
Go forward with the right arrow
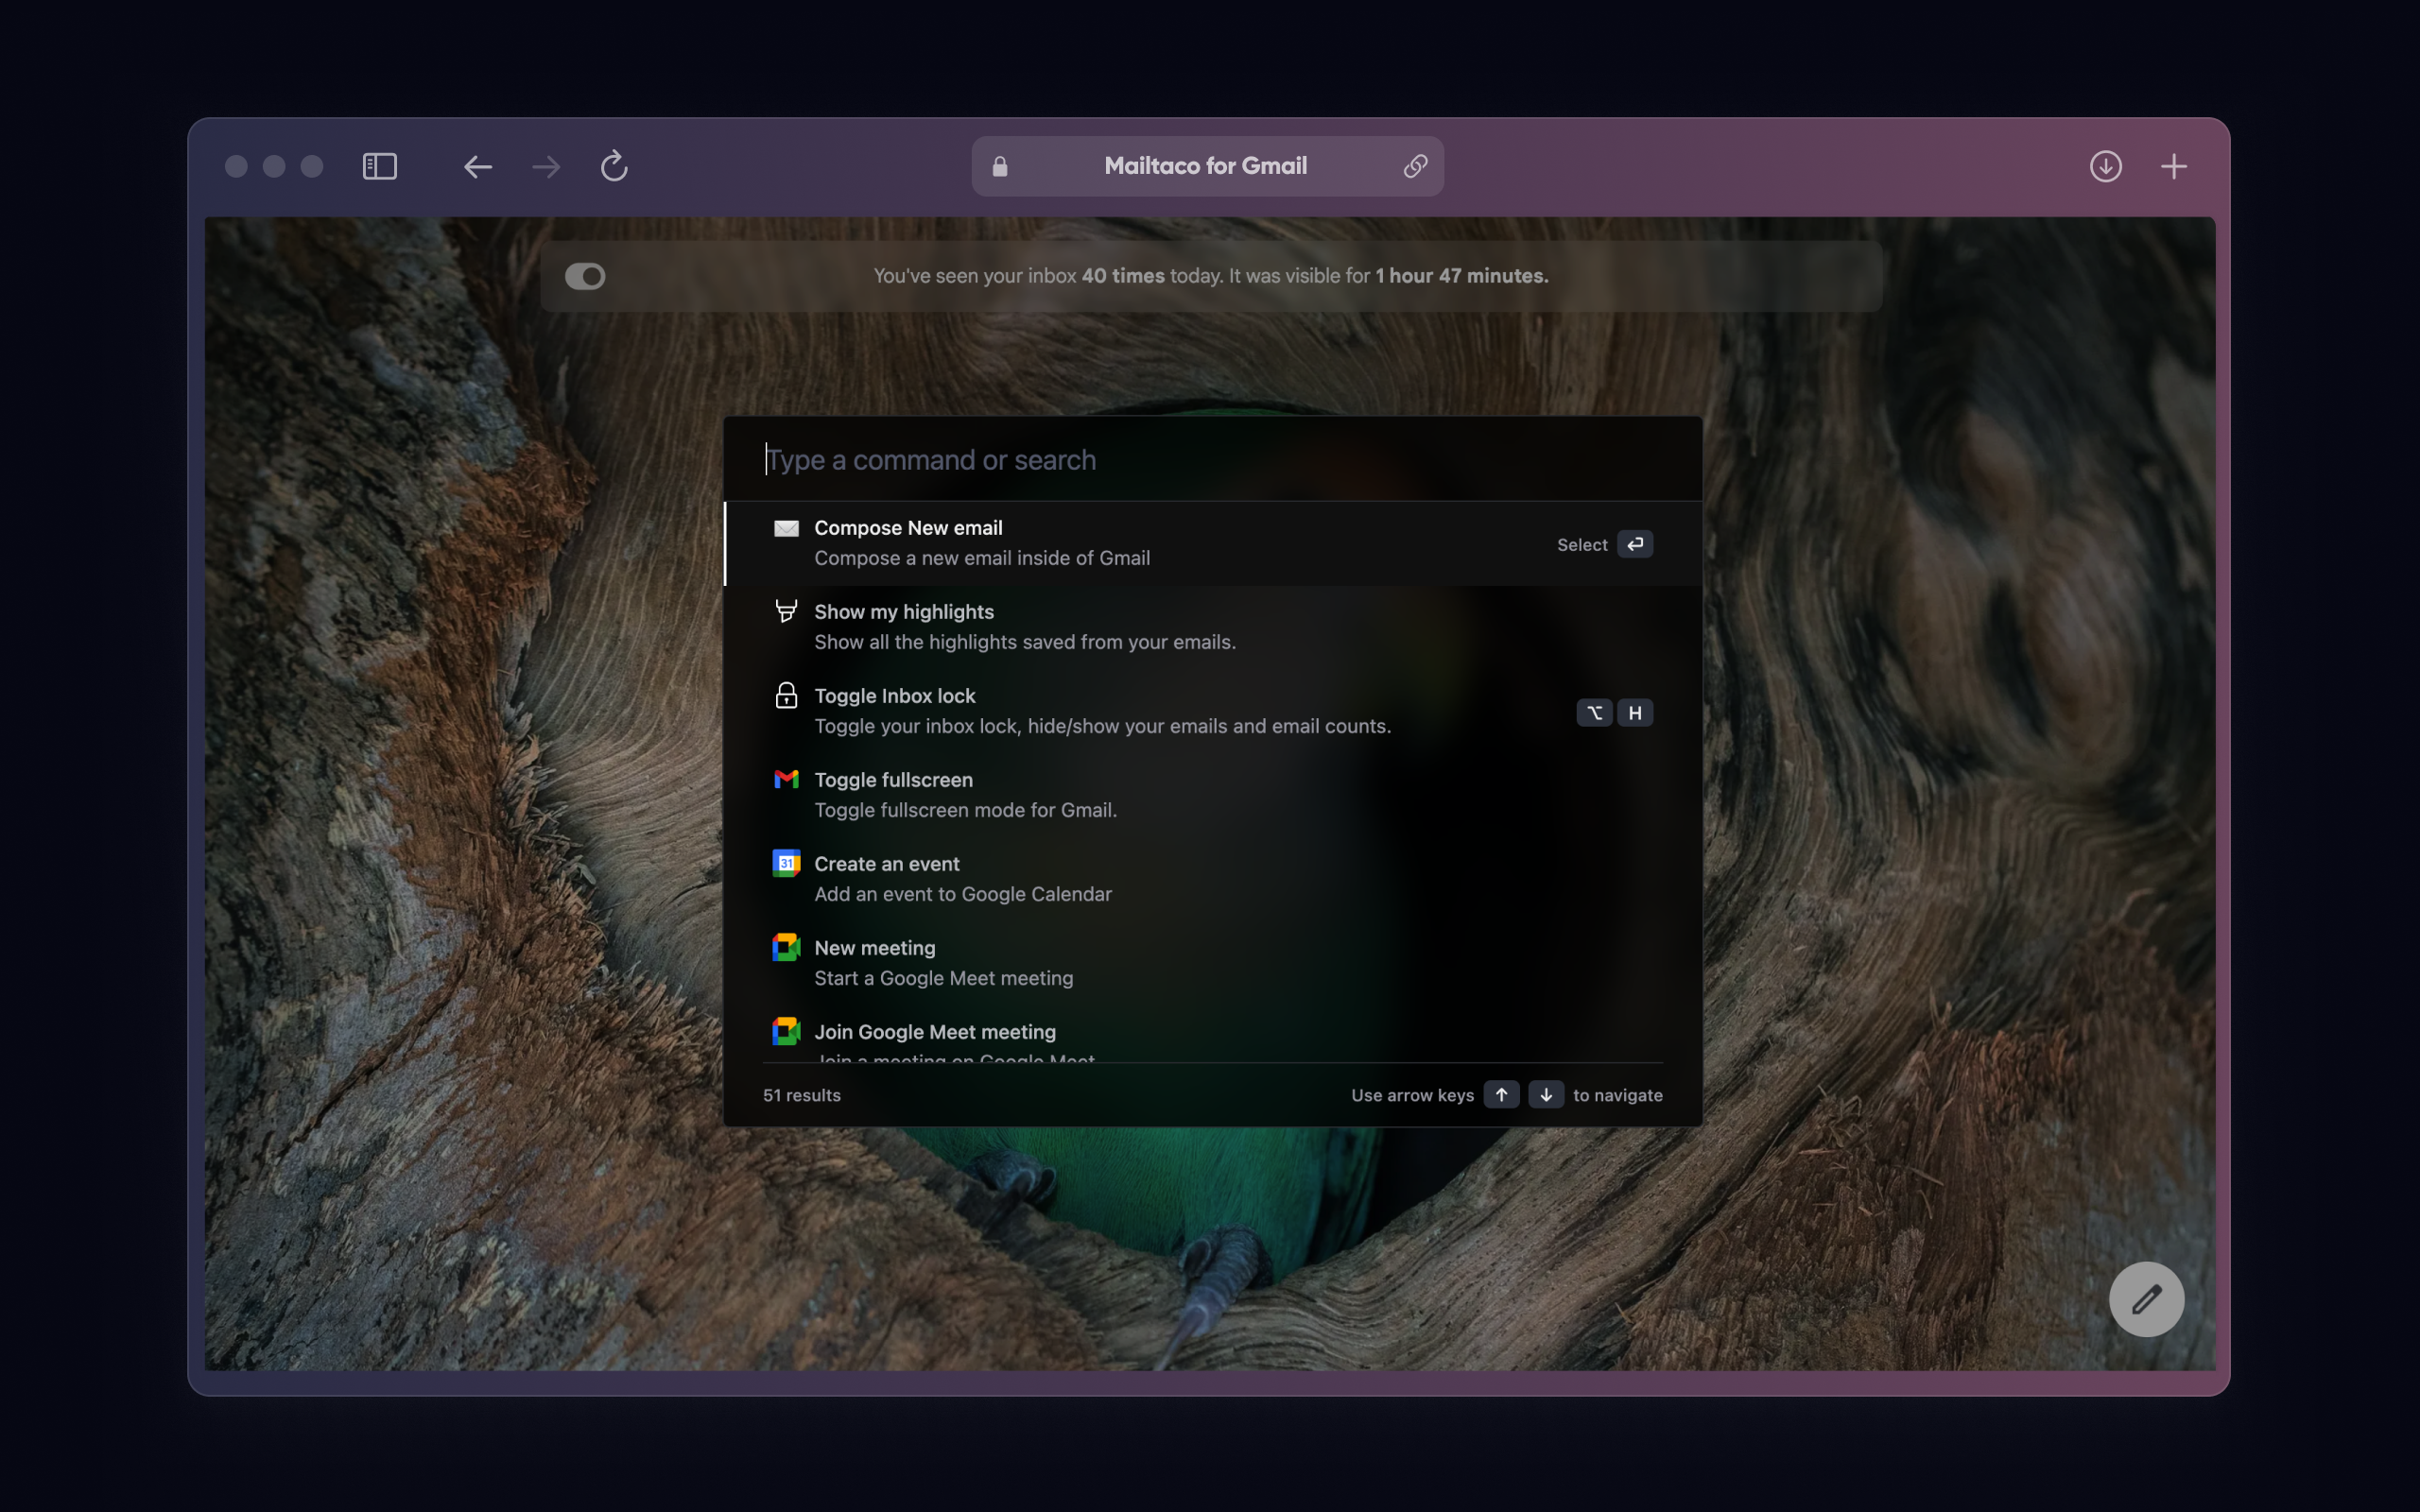point(546,166)
